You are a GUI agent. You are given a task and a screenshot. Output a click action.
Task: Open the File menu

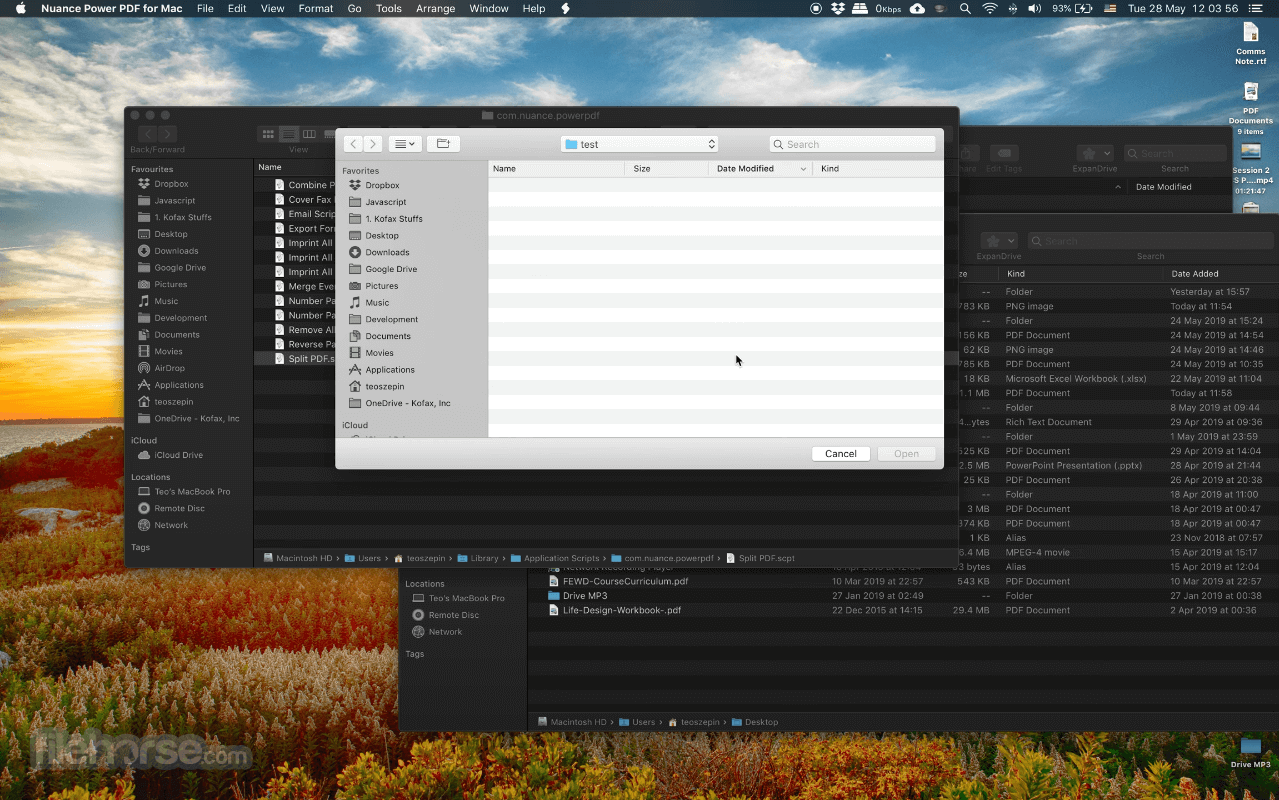coord(205,8)
